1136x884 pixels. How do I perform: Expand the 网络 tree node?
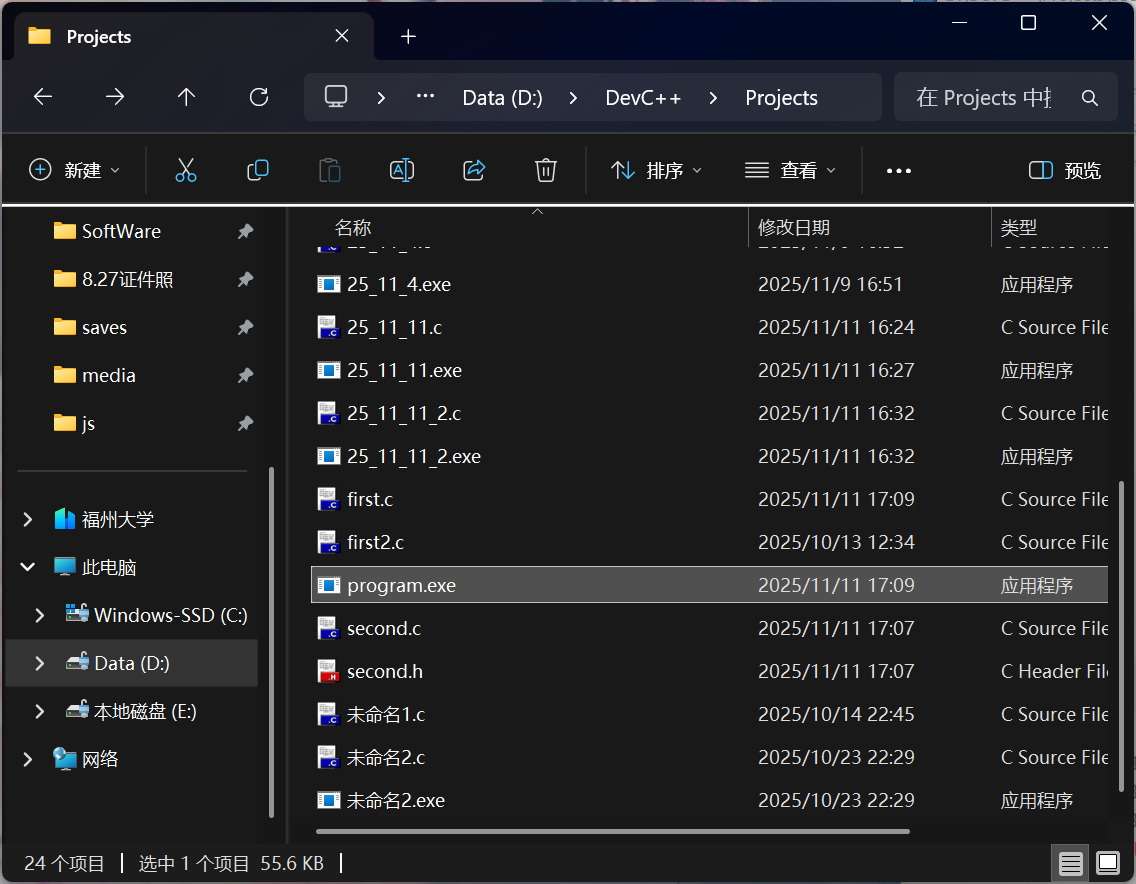click(x=28, y=759)
